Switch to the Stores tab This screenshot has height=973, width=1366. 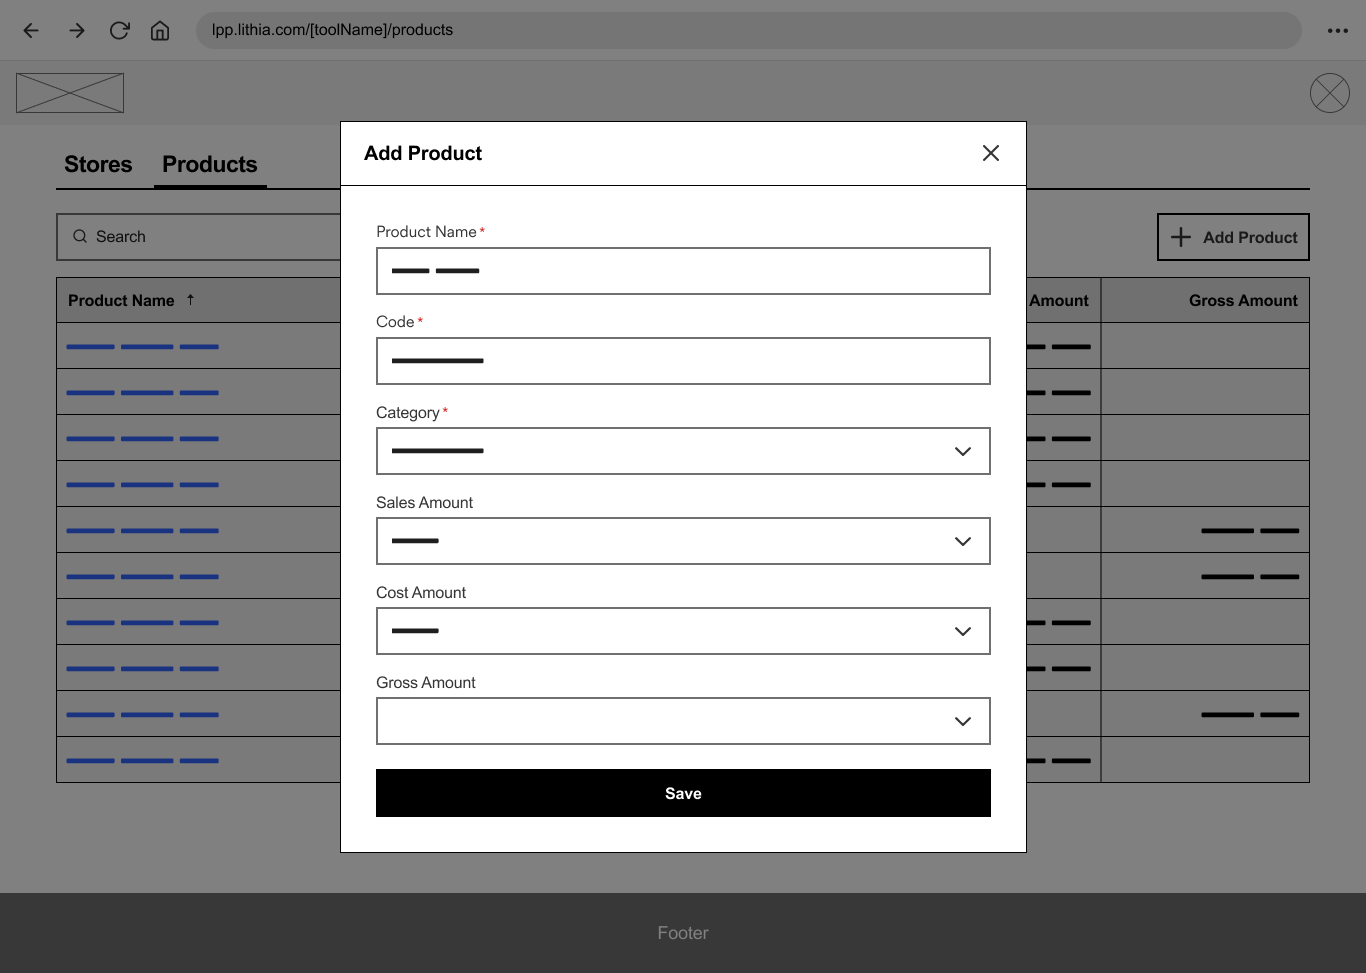(x=98, y=164)
